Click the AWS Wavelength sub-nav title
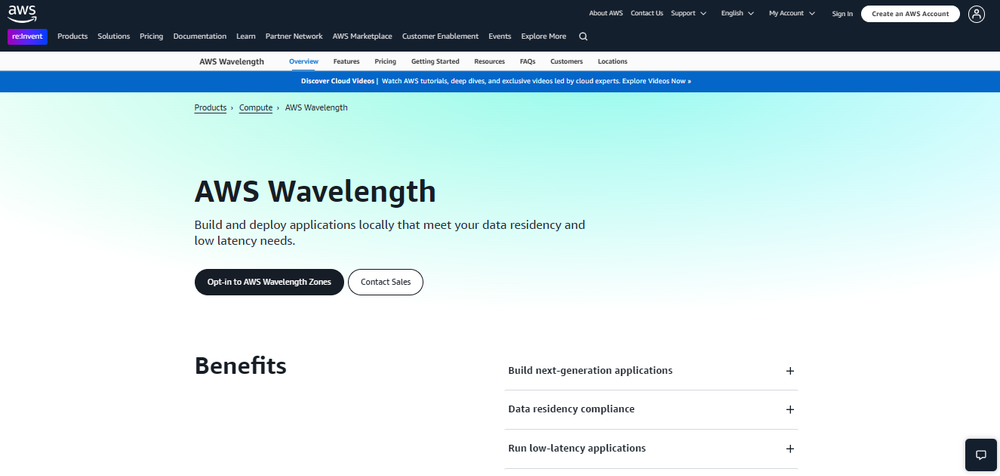Image resolution: width=1000 pixels, height=476 pixels. pyautogui.click(x=232, y=61)
